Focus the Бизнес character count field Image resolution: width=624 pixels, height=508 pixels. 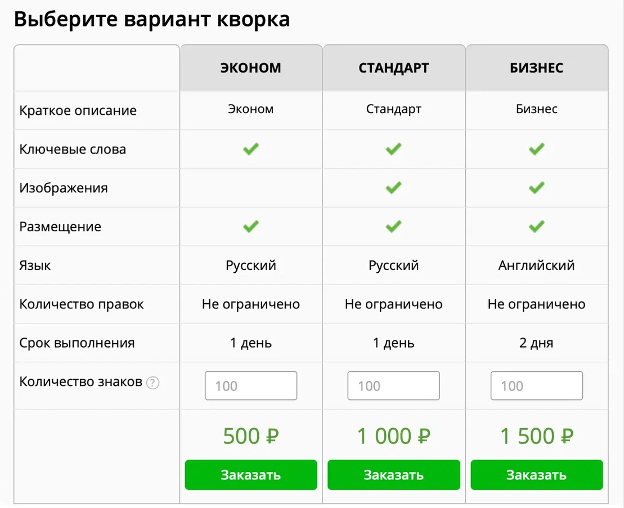pos(537,386)
